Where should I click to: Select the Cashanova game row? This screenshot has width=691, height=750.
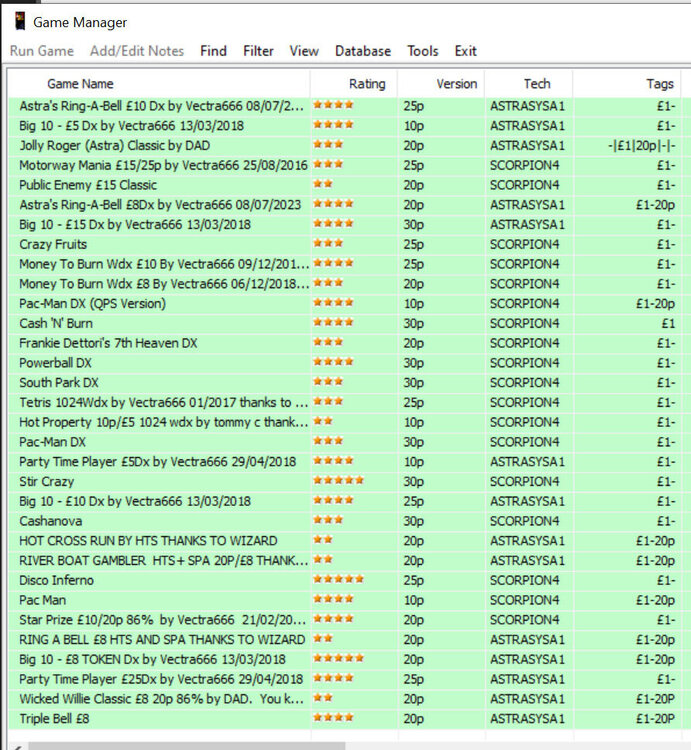(349, 521)
